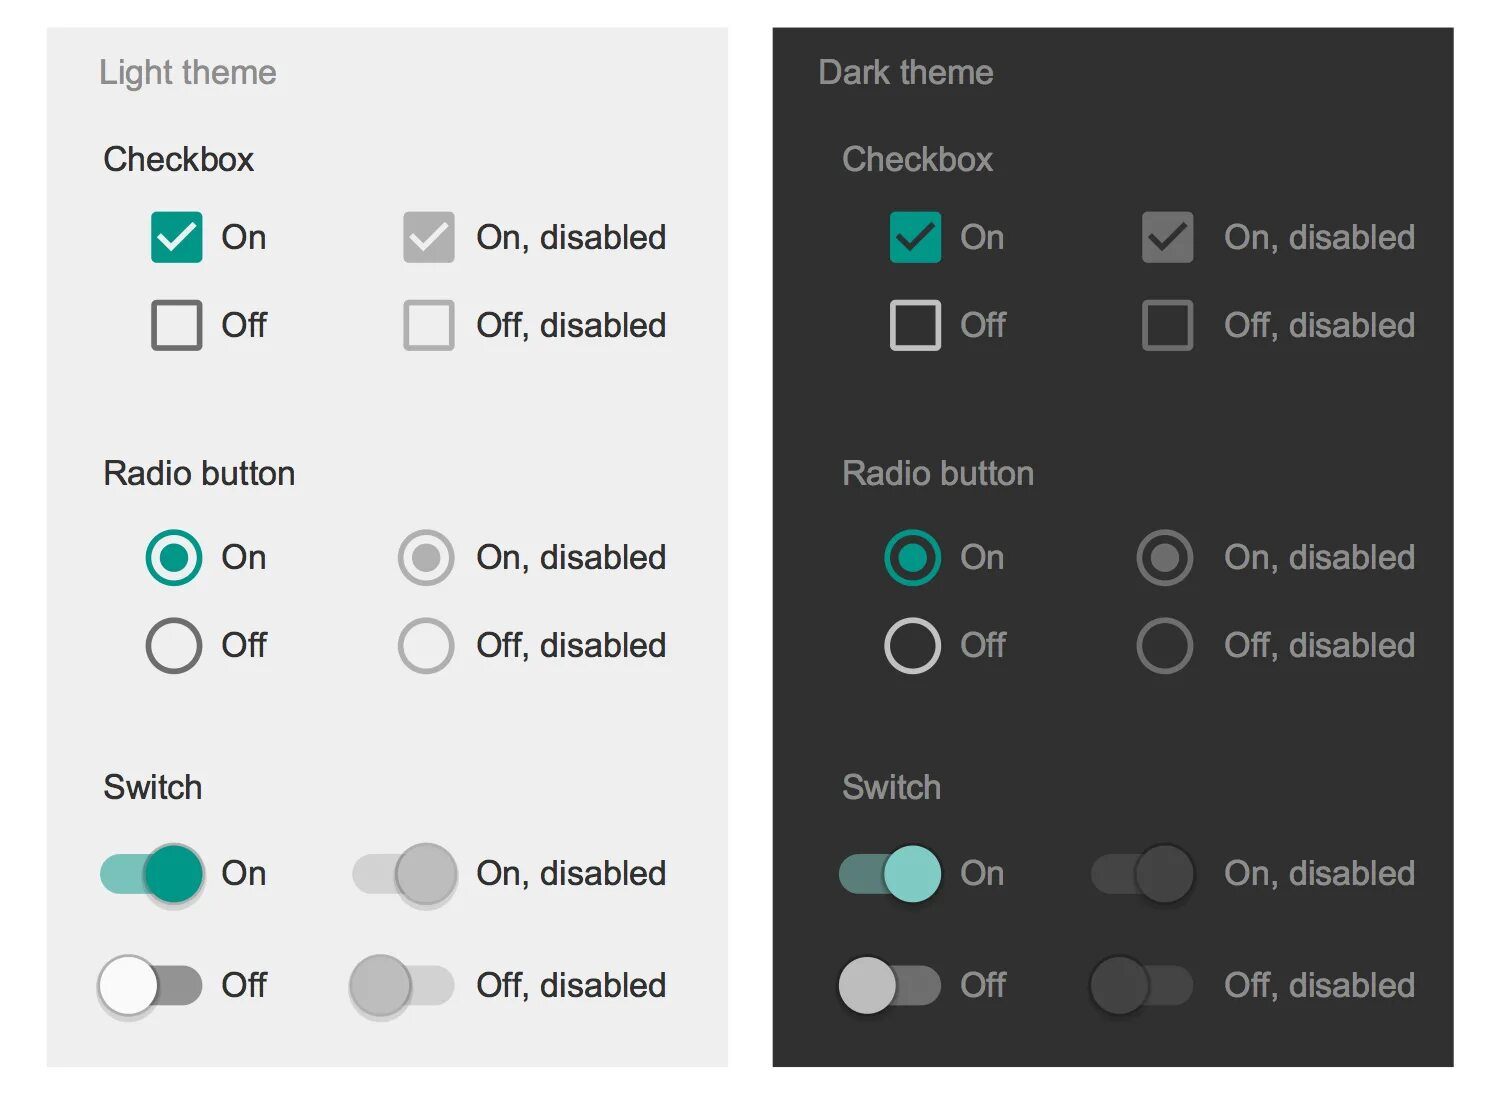The width and height of the screenshot is (1500, 1095).
Task: Click light theme On, disabled switch
Action: (405, 874)
